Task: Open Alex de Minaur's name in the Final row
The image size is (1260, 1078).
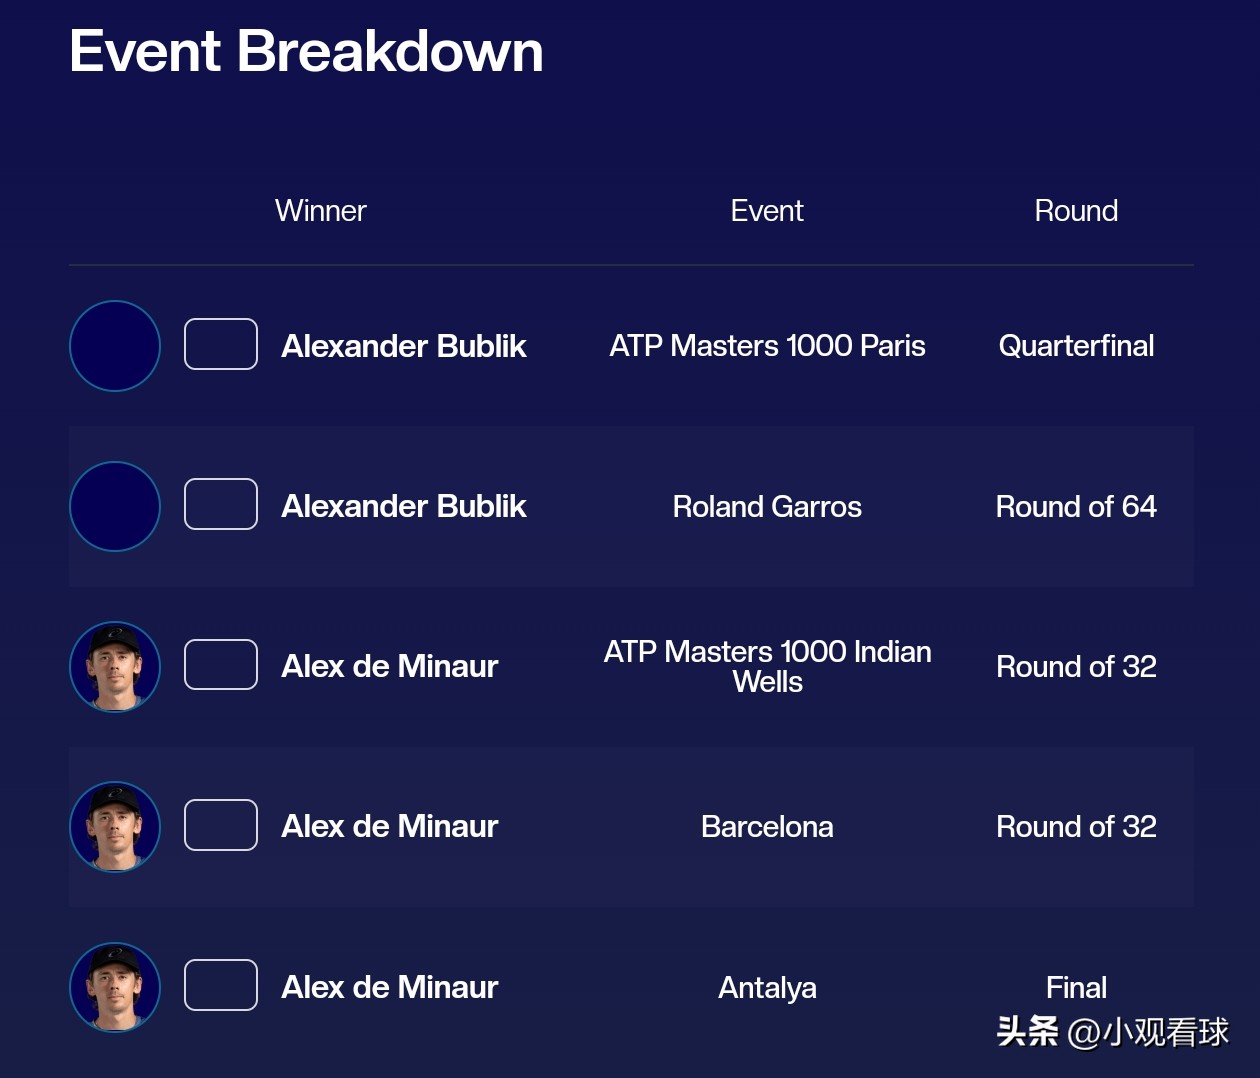Action: [389, 987]
